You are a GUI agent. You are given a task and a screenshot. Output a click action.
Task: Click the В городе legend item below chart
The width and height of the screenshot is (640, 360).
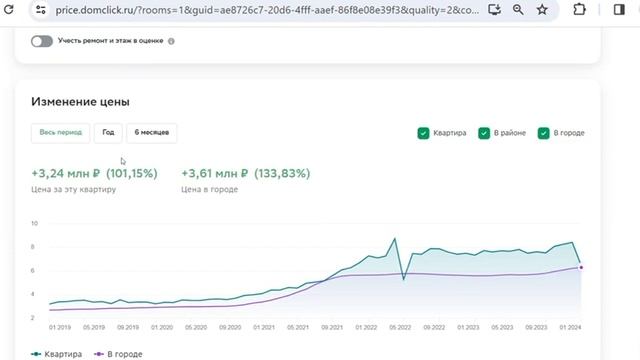tap(118, 354)
